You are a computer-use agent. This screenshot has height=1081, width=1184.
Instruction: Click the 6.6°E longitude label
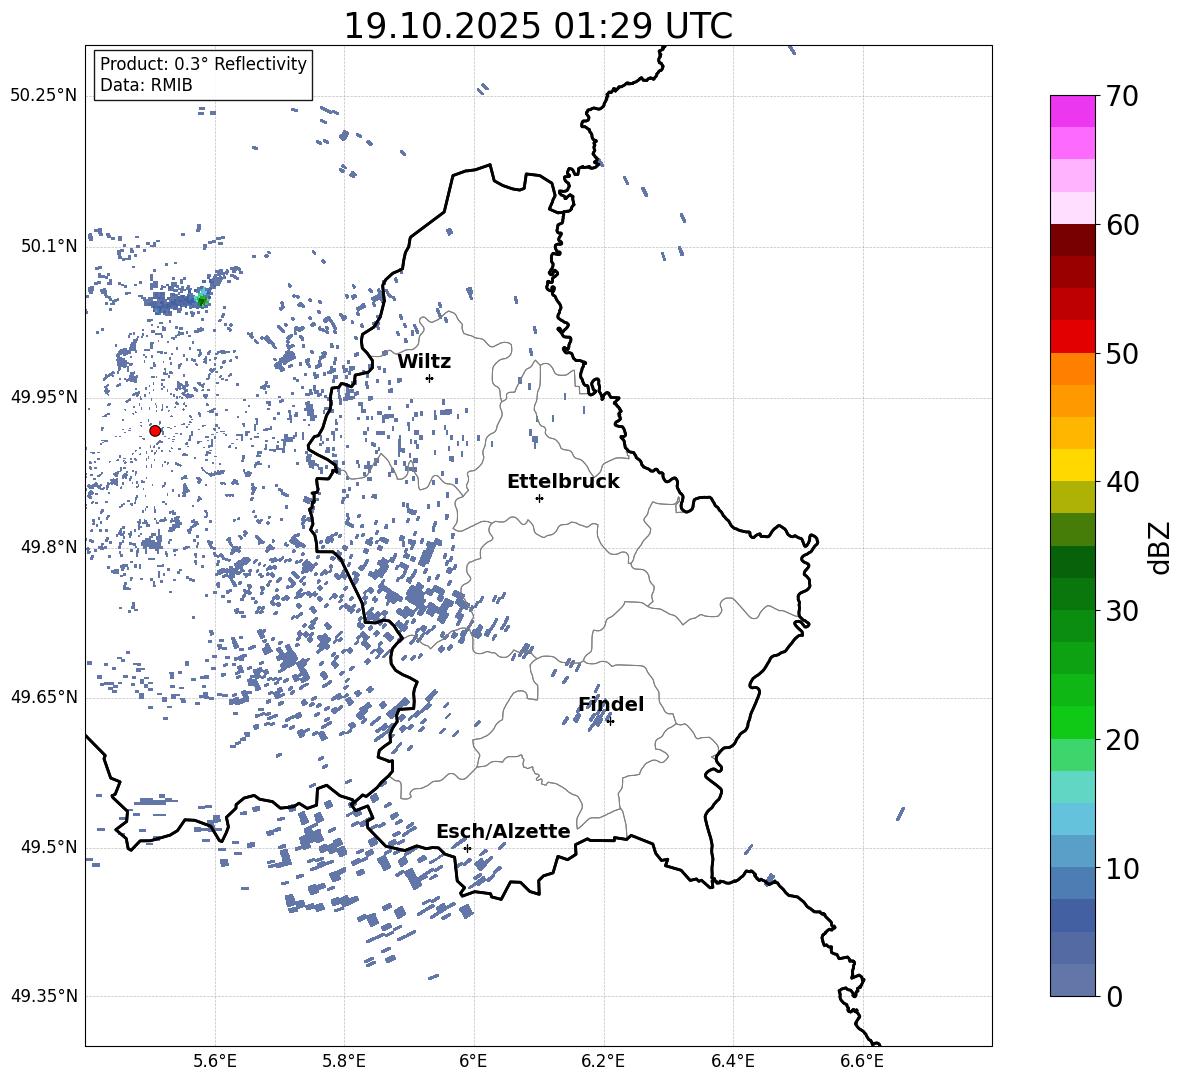point(862,1061)
